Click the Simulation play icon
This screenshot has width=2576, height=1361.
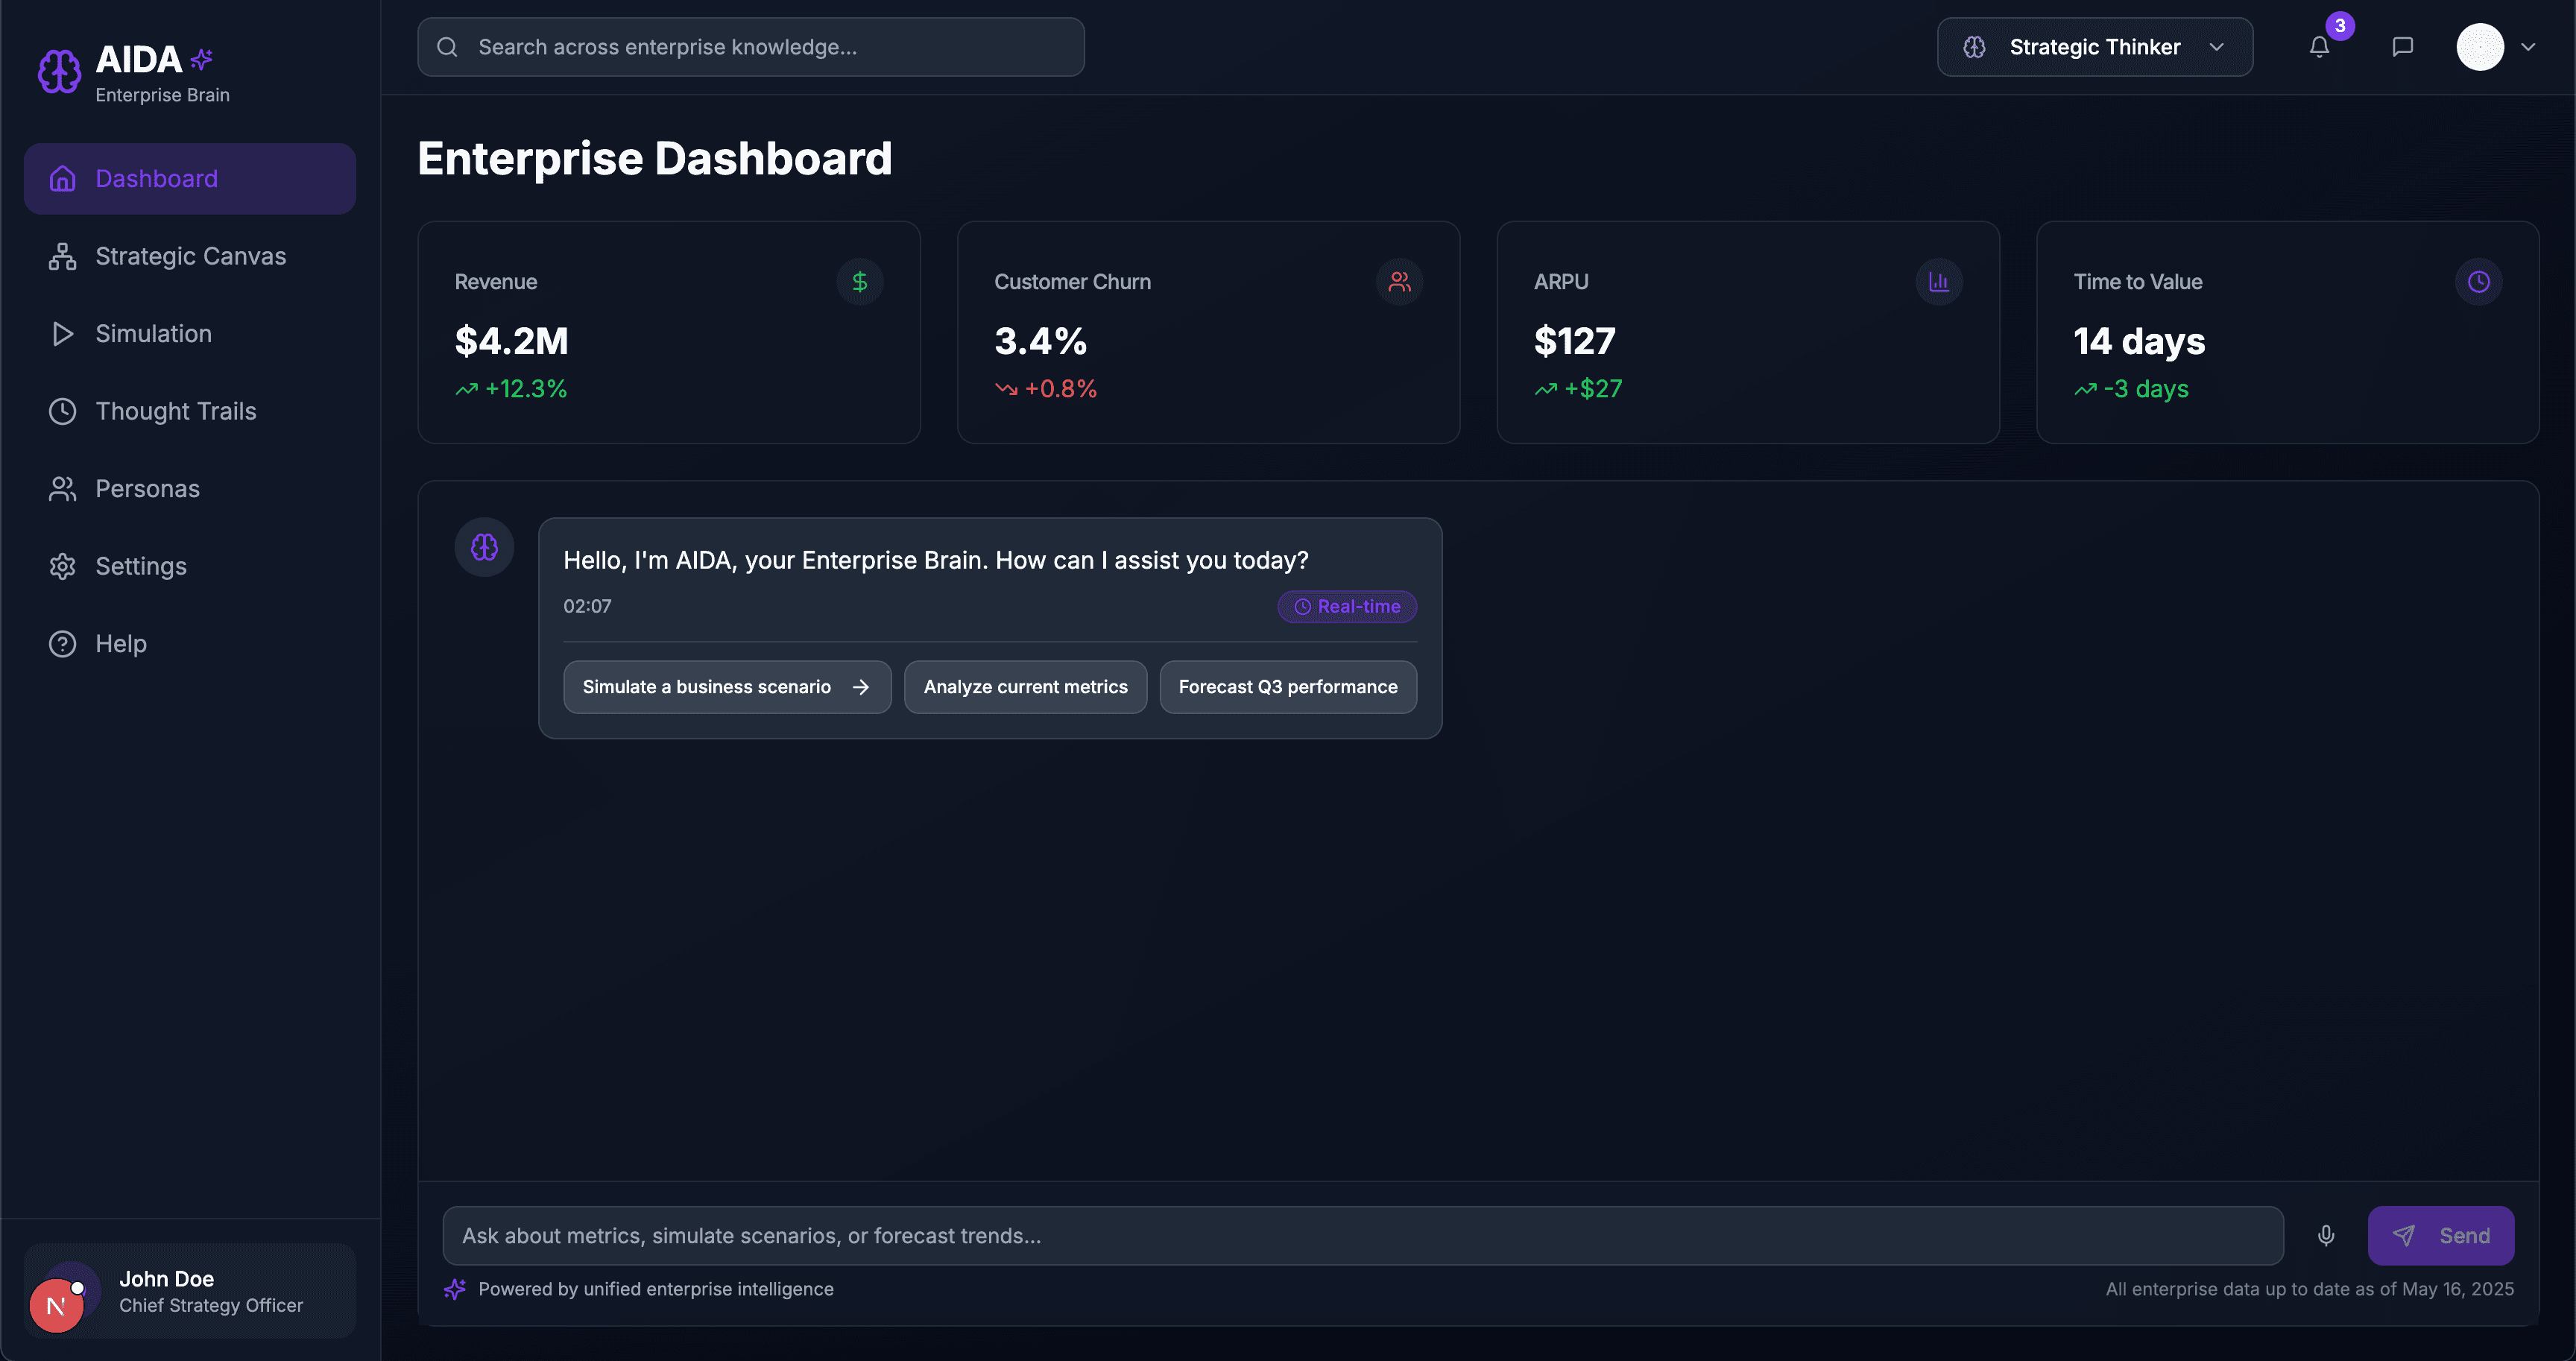click(62, 334)
